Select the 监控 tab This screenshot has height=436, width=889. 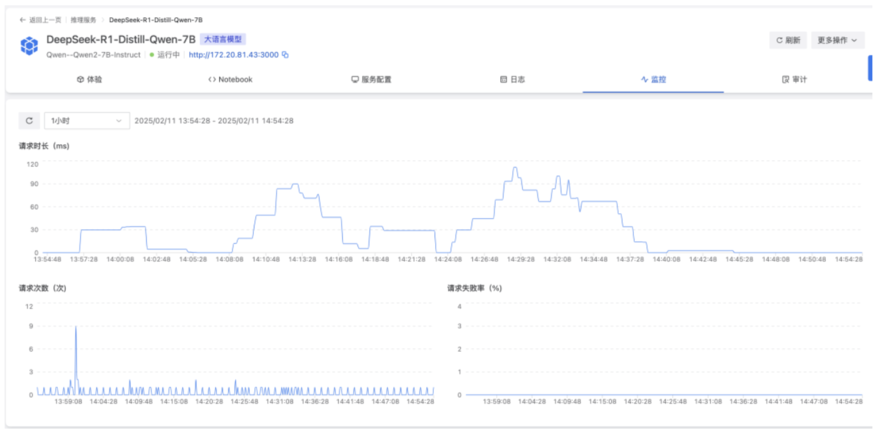[653, 79]
